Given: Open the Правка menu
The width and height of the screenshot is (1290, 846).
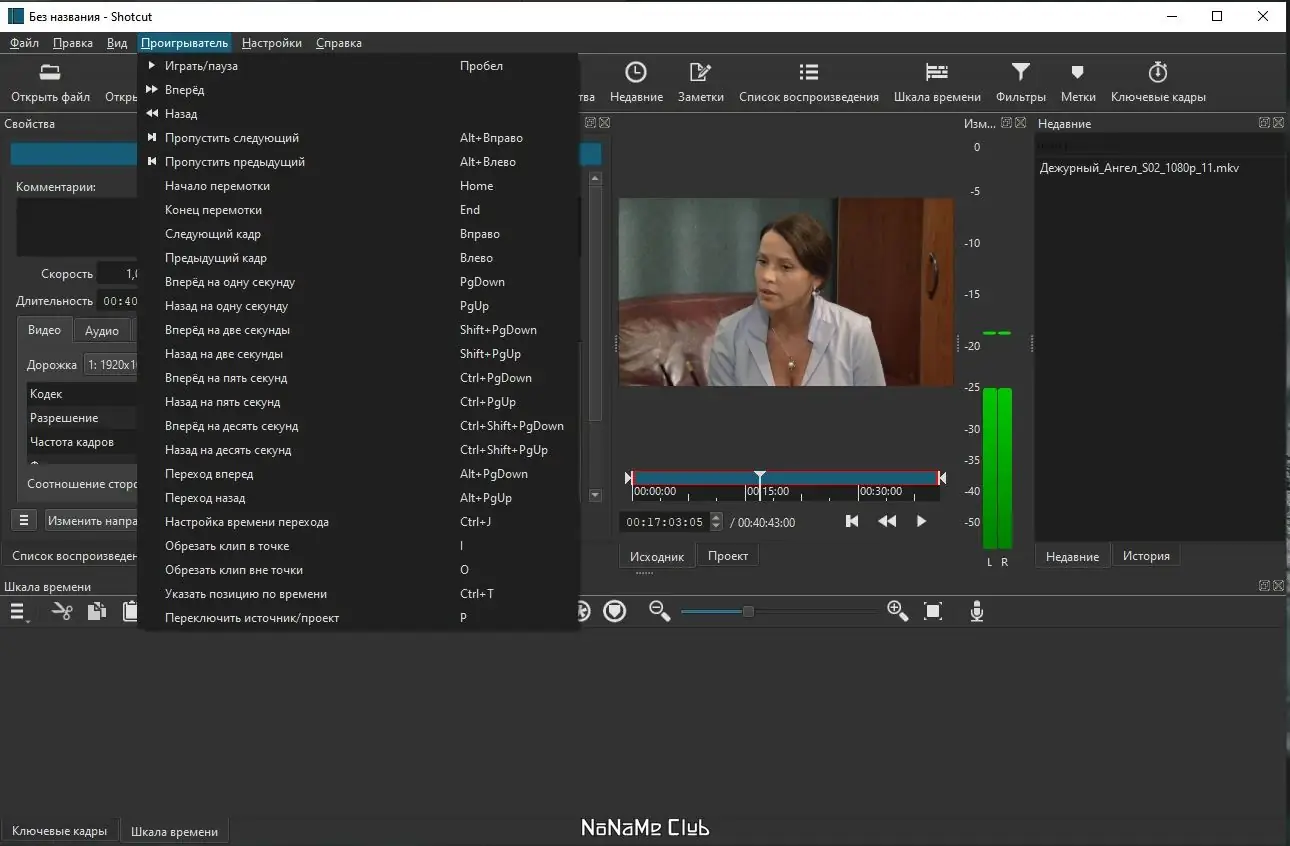Looking at the screenshot, I should point(73,43).
